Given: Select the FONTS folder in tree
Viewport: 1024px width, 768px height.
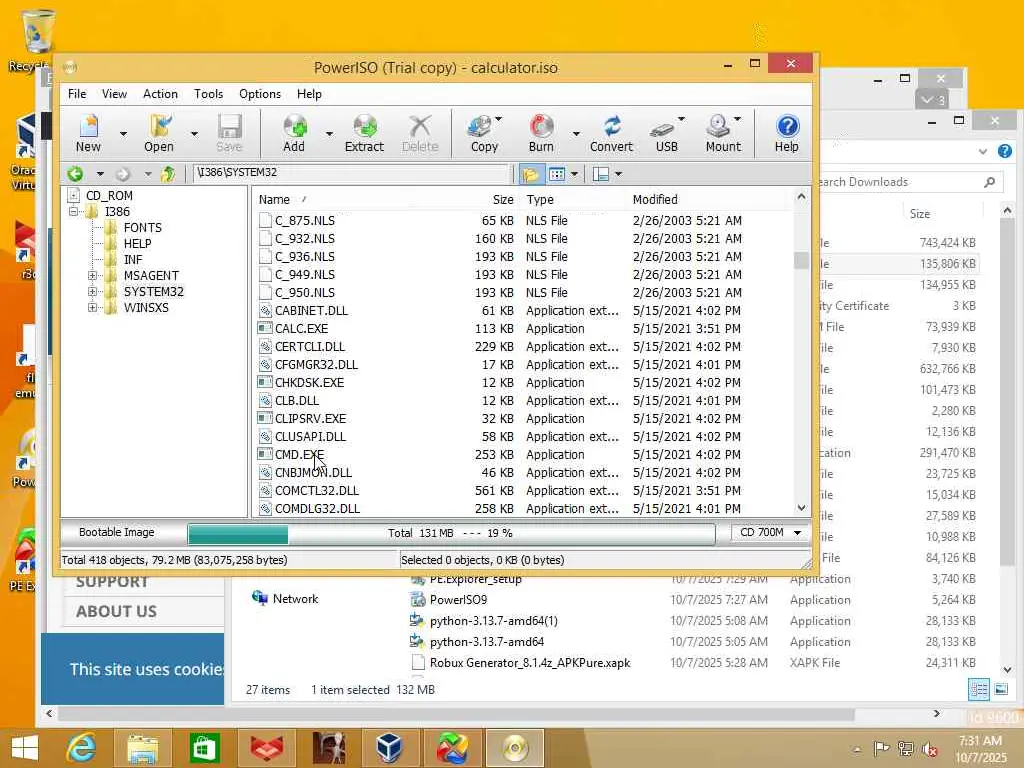Looking at the screenshot, I should (142, 227).
